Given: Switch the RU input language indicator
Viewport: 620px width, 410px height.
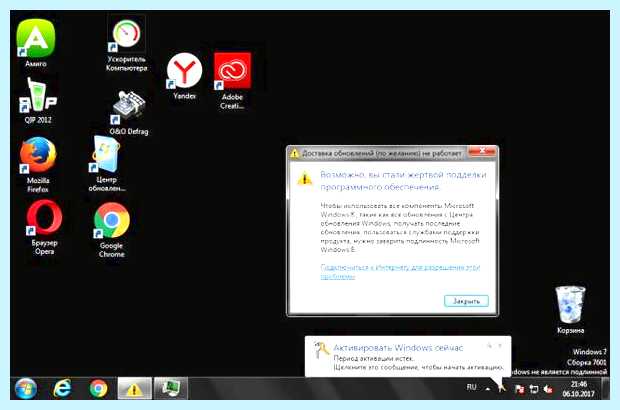Looking at the screenshot, I should (x=471, y=387).
